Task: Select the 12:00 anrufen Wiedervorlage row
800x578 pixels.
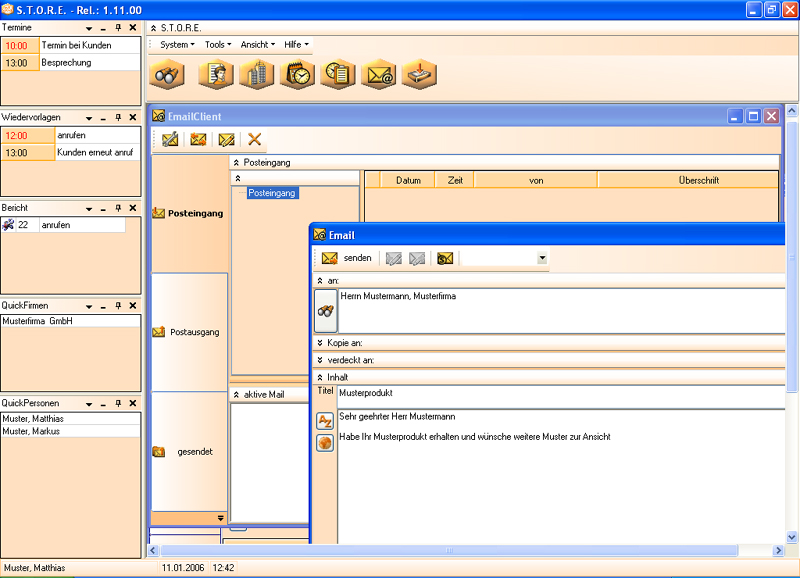Action: click(x=71, y=135)
